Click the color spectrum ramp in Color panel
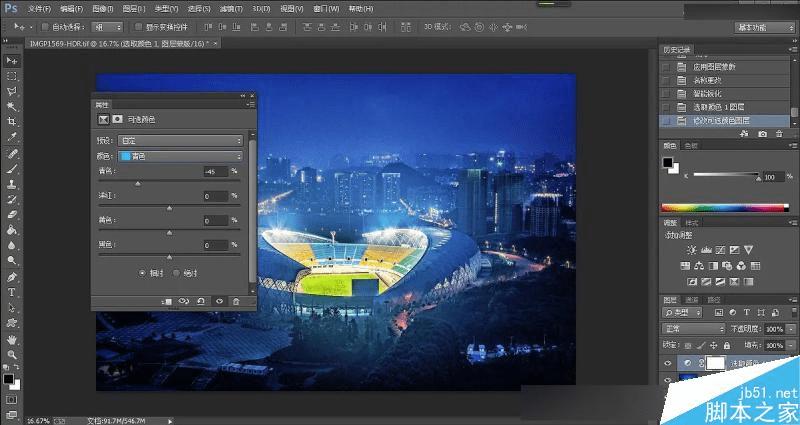 (x=725, y=208)
